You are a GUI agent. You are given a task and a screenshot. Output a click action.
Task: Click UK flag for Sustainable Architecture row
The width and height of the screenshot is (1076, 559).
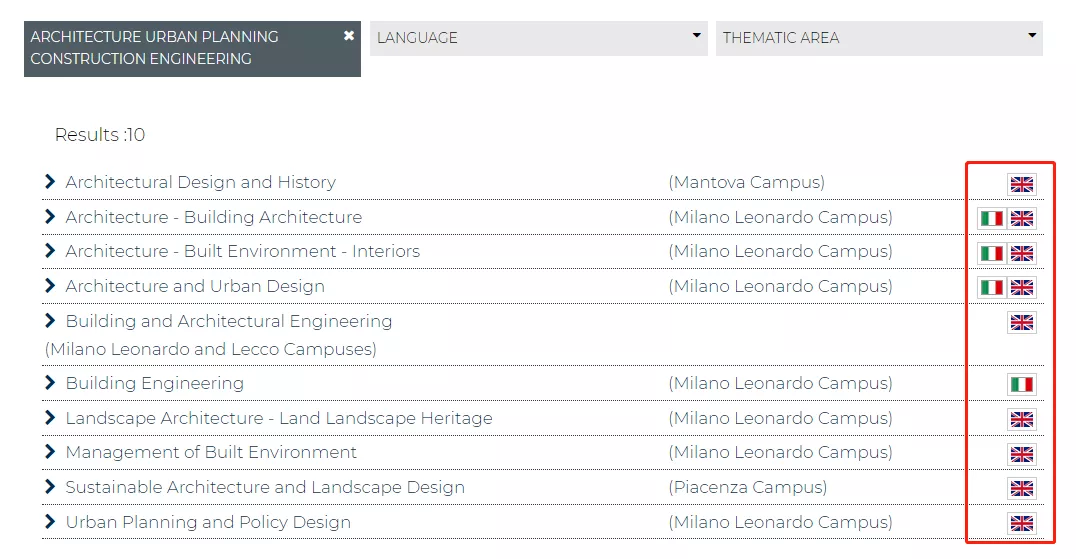click(1021, 489)
